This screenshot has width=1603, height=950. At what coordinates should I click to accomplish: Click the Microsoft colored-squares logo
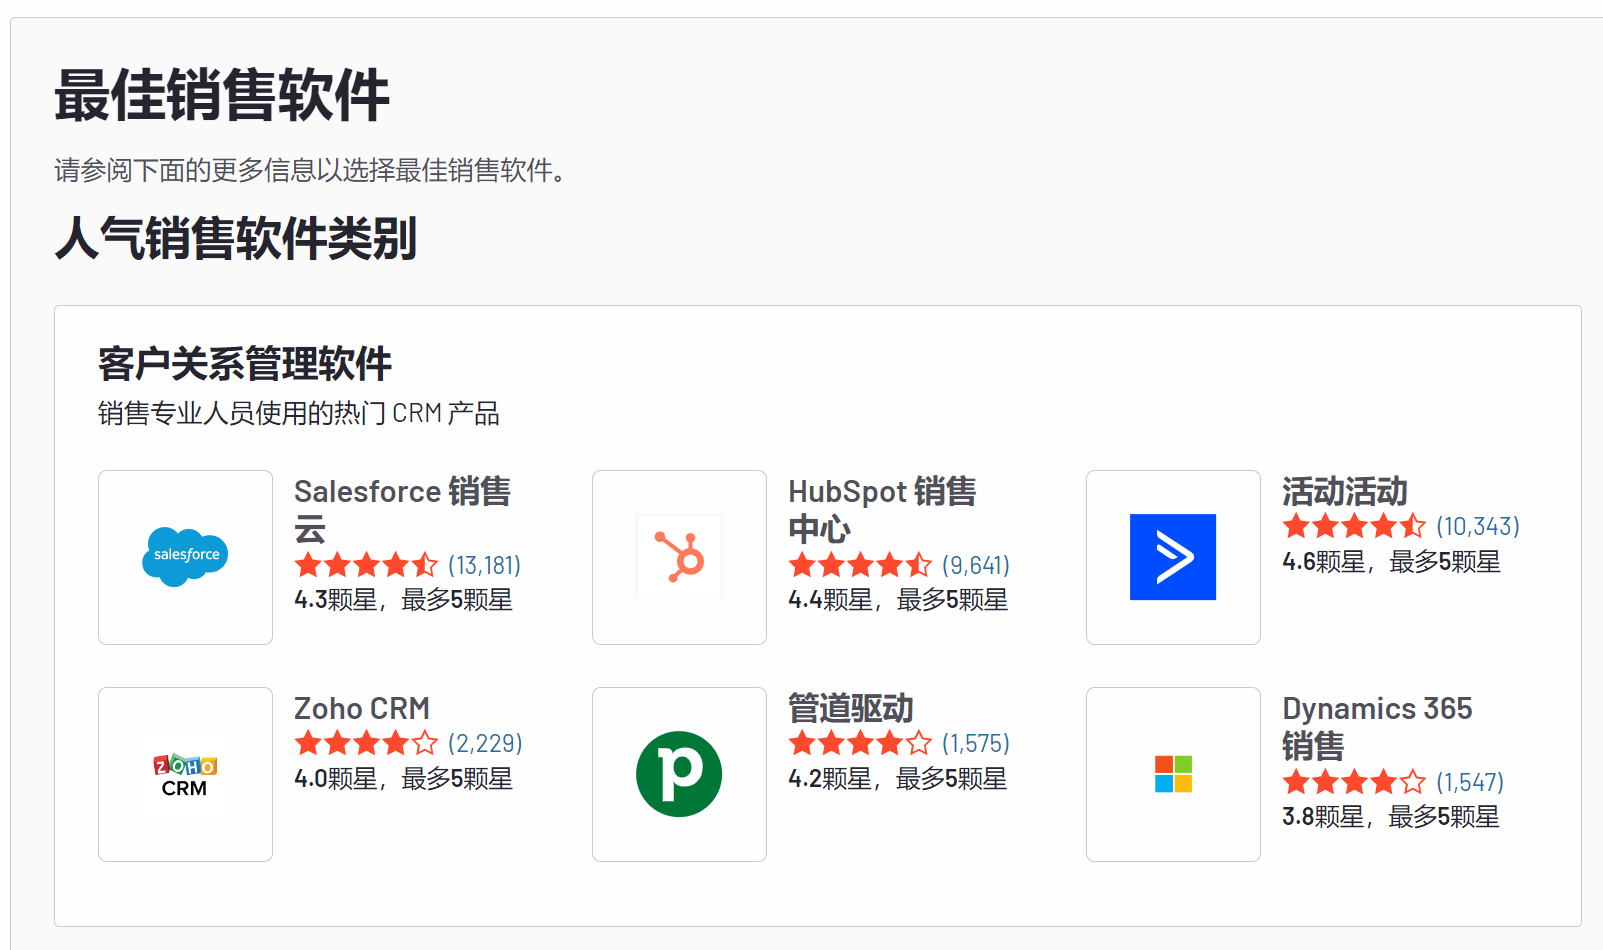point(1172,774)
